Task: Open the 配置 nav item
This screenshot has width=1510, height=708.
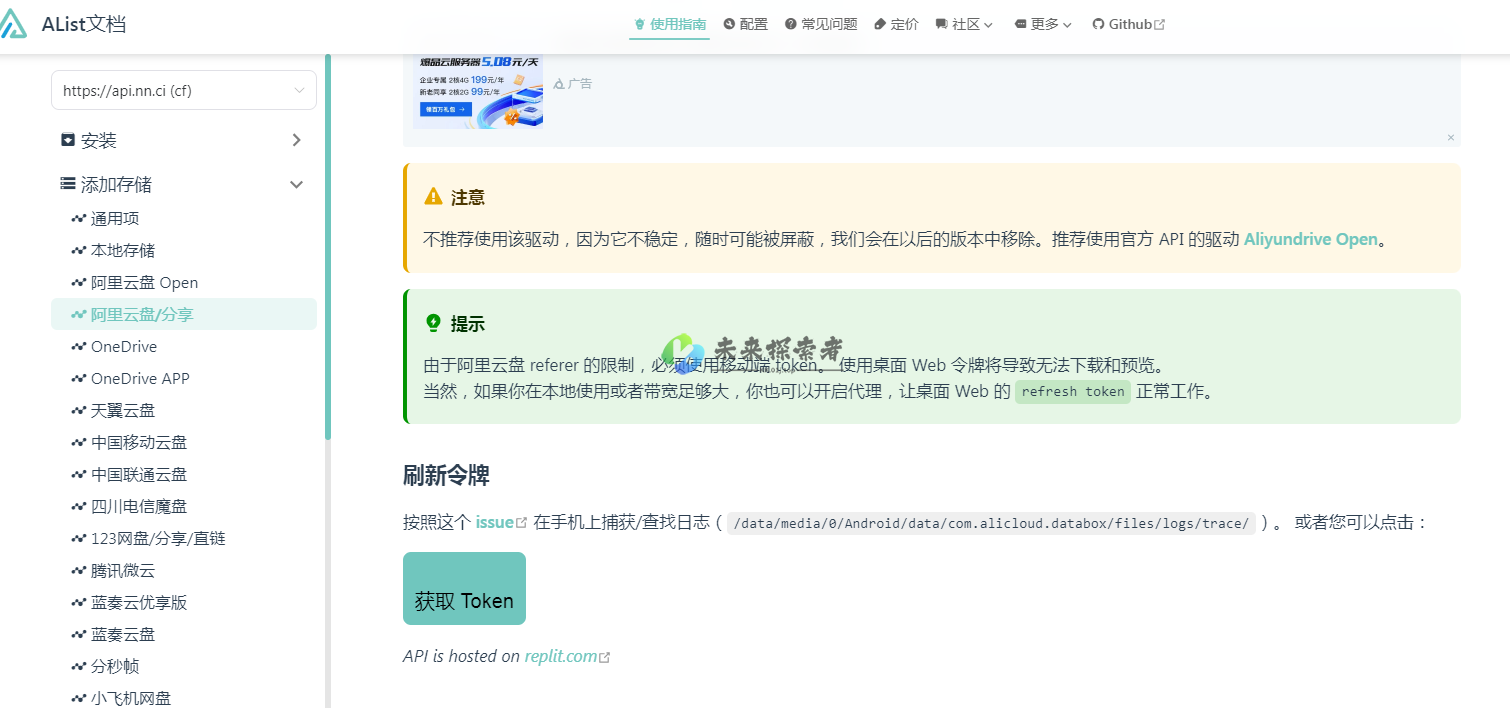Action: [746, 24]
